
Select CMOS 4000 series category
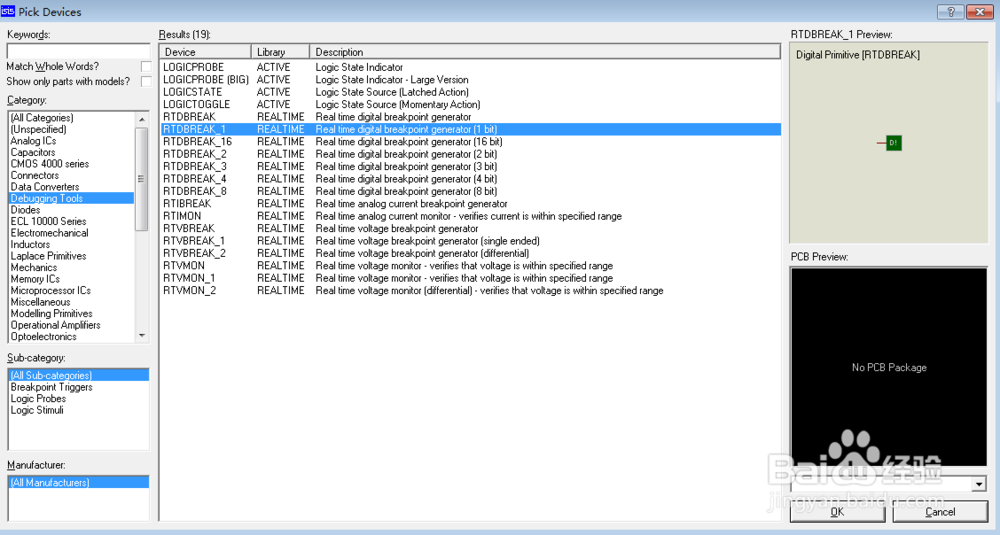(71, 164)
